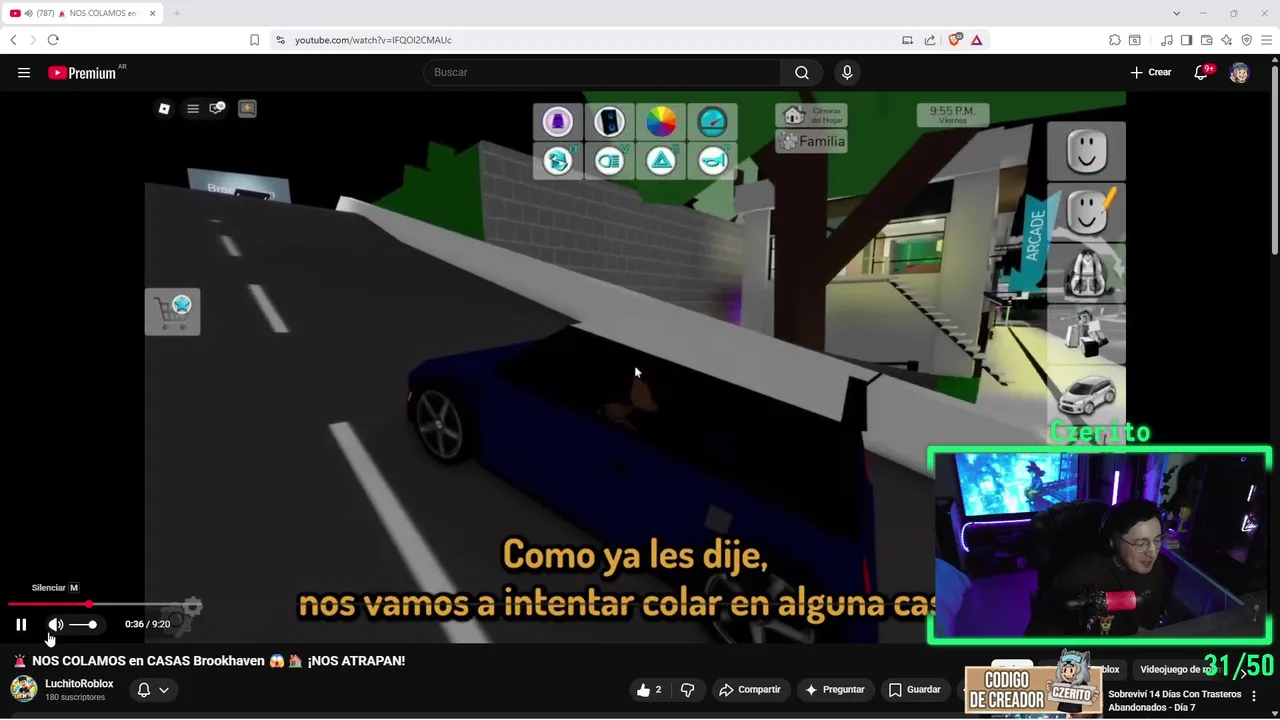Like the video with thumbs up
This screenshot has width=1280, height=720.
point(649,689)
